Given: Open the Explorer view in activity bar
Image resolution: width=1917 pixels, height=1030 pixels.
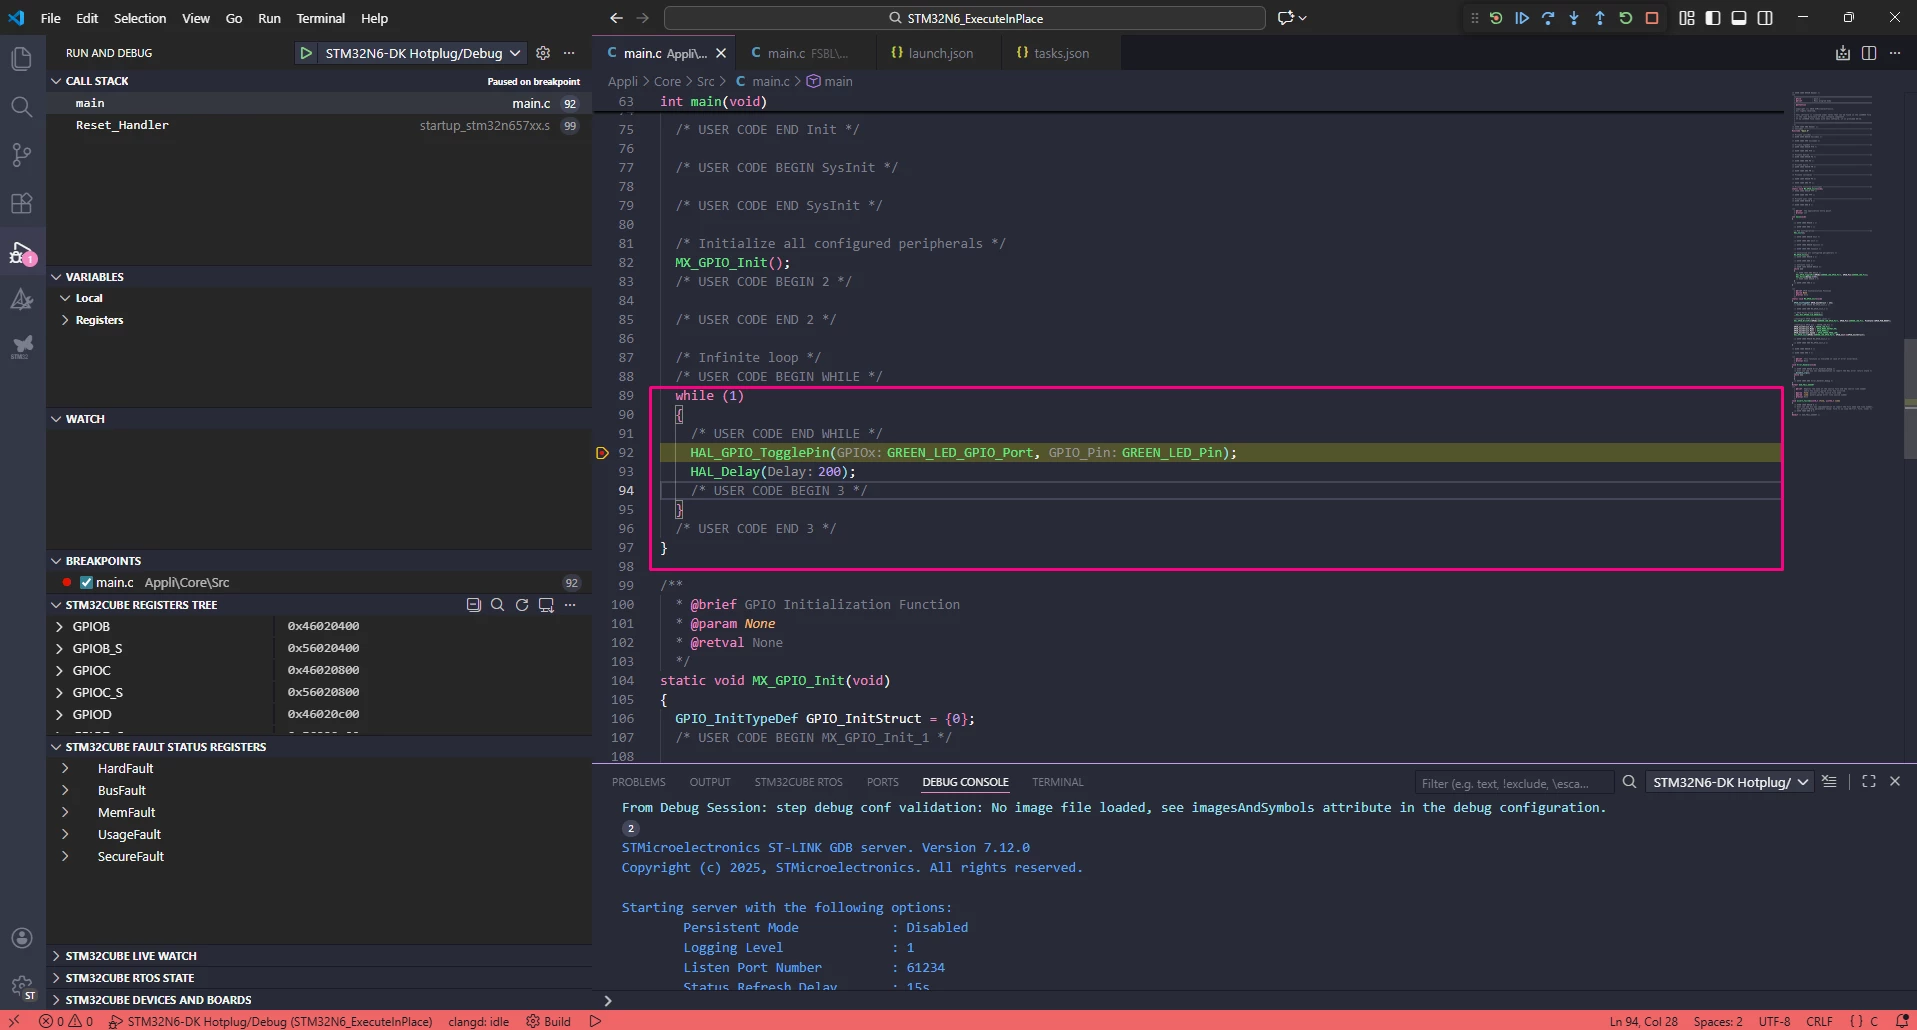Looking at the screenshot, I should pos(21,59).
